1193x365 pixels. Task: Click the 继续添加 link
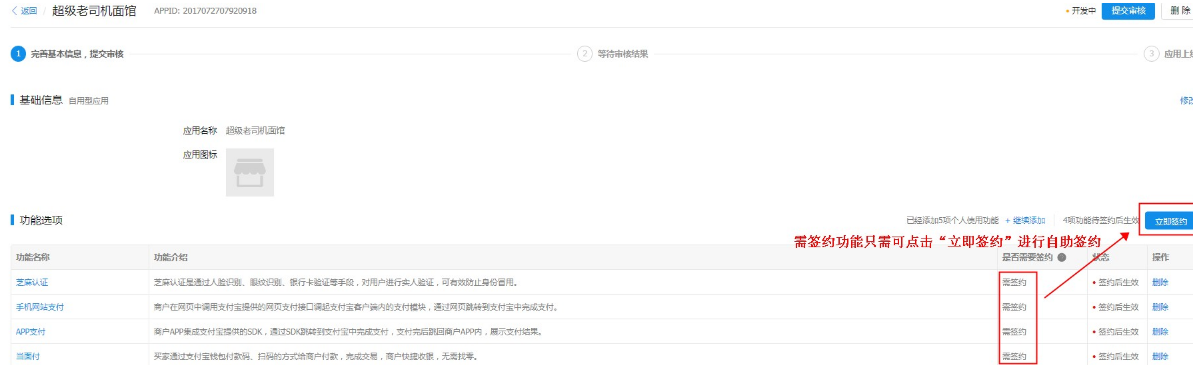(1025, 221)
